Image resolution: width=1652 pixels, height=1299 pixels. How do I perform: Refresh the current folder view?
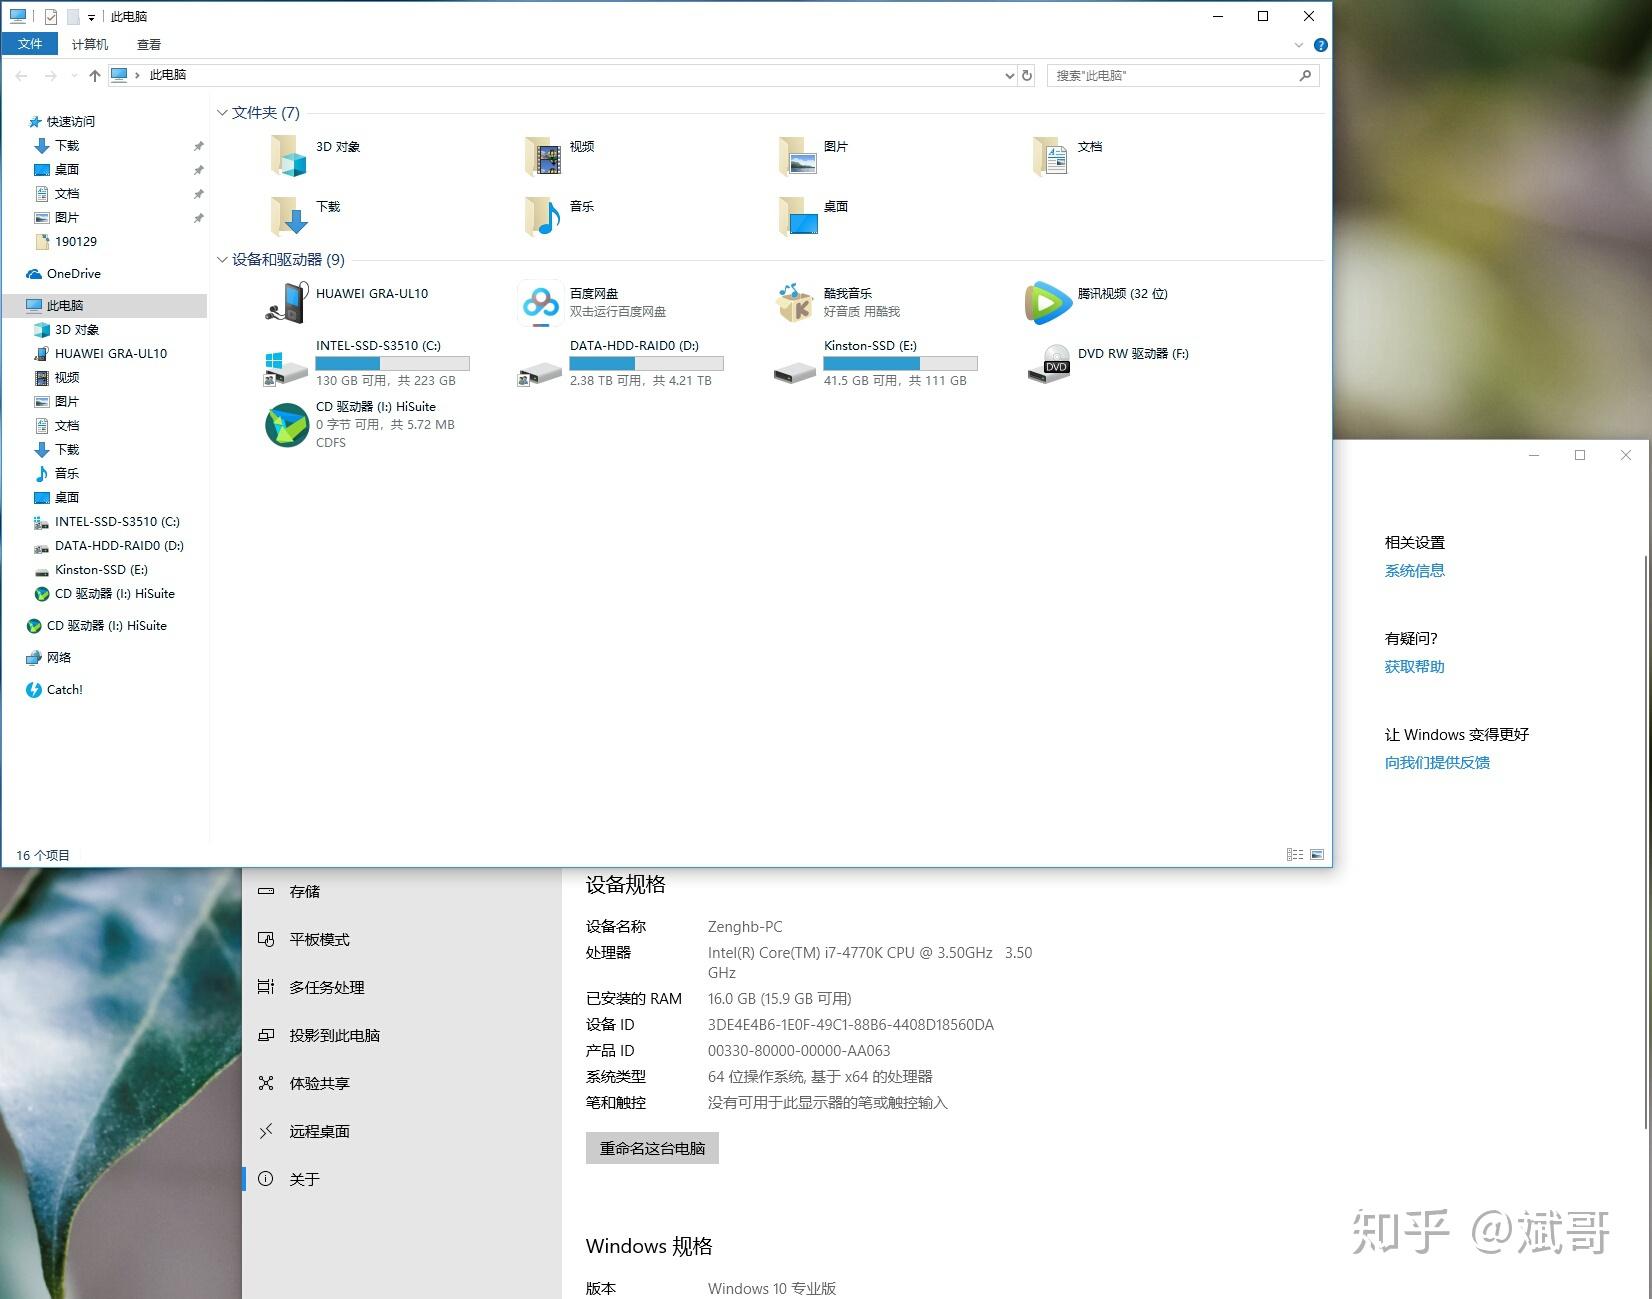(x=1026, y=75)
